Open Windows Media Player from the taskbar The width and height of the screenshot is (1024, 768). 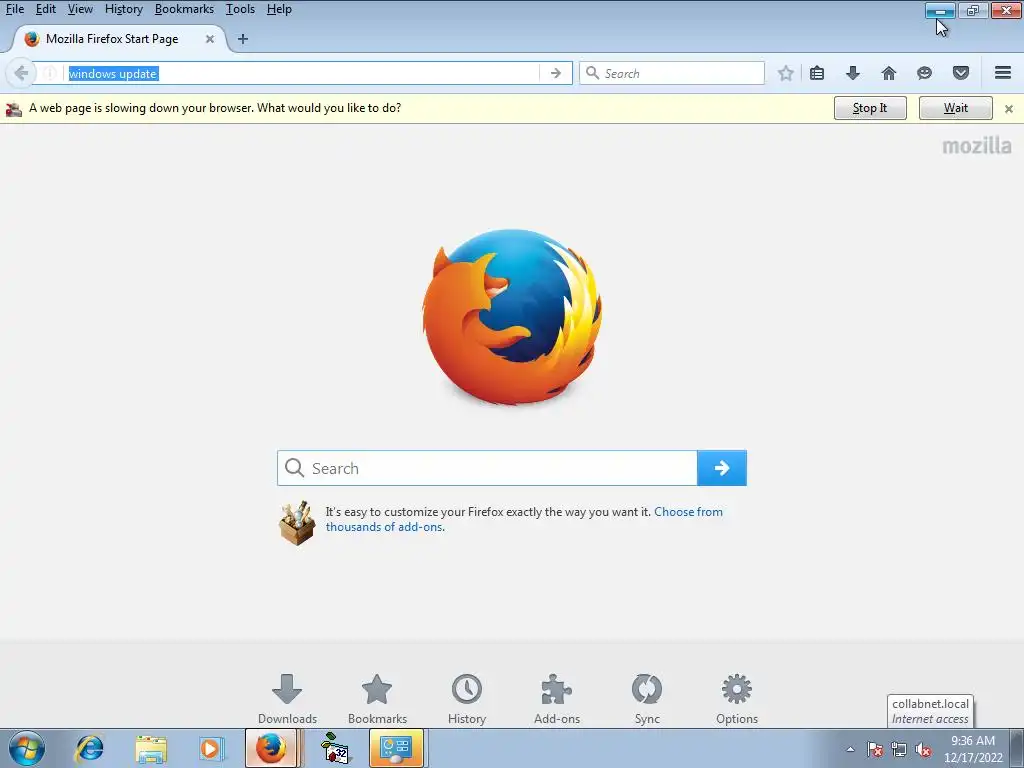(210, 748)
